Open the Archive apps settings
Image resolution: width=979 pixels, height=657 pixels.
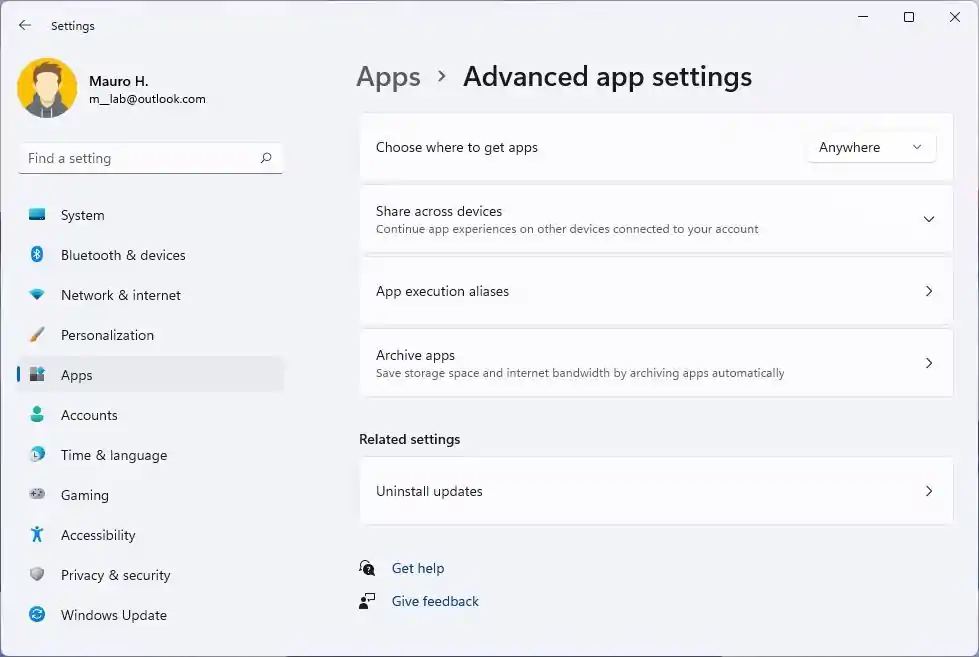coord(655,363)
